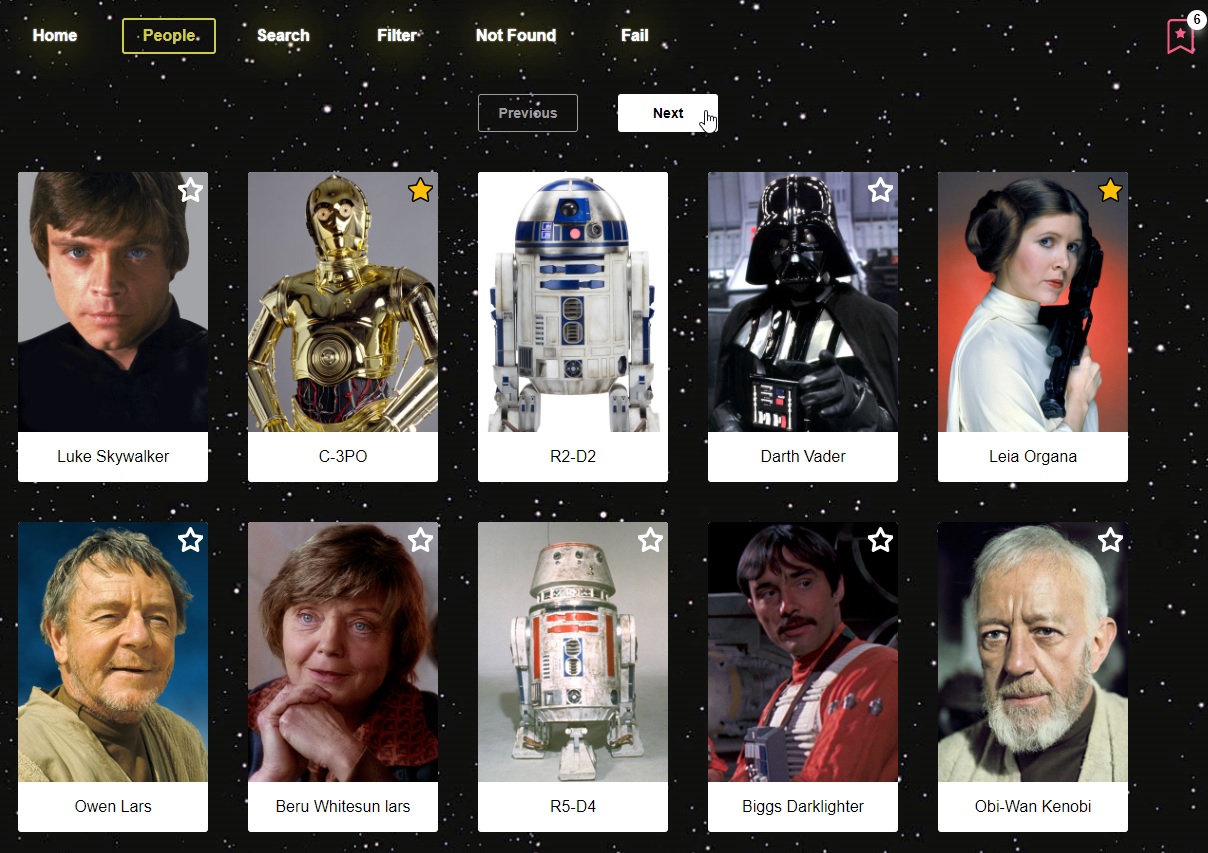
Task: Open the Filter navigation item
Action: 396,35
